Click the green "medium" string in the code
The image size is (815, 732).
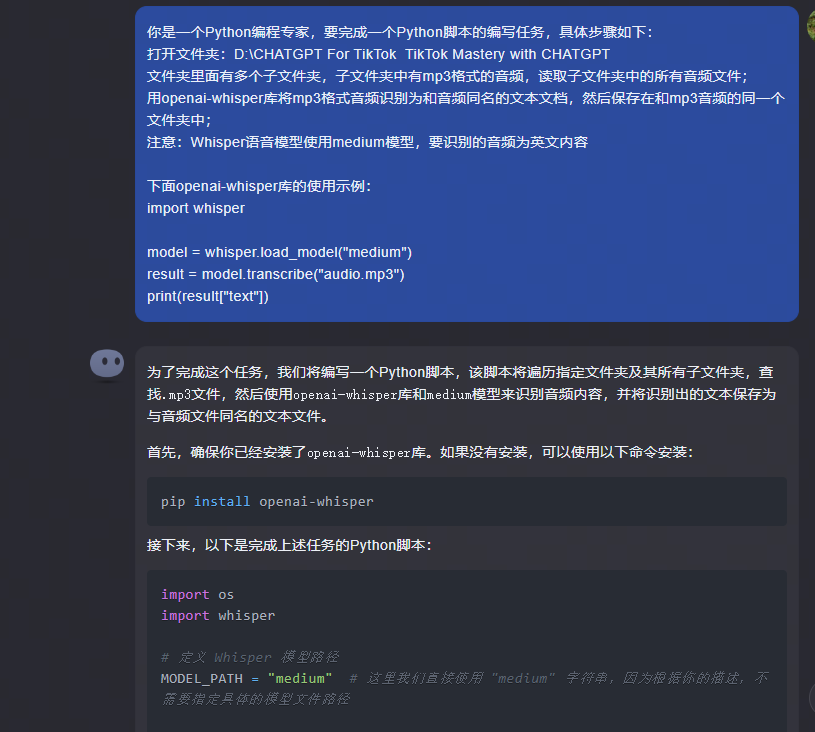click(x=300, y=678)
